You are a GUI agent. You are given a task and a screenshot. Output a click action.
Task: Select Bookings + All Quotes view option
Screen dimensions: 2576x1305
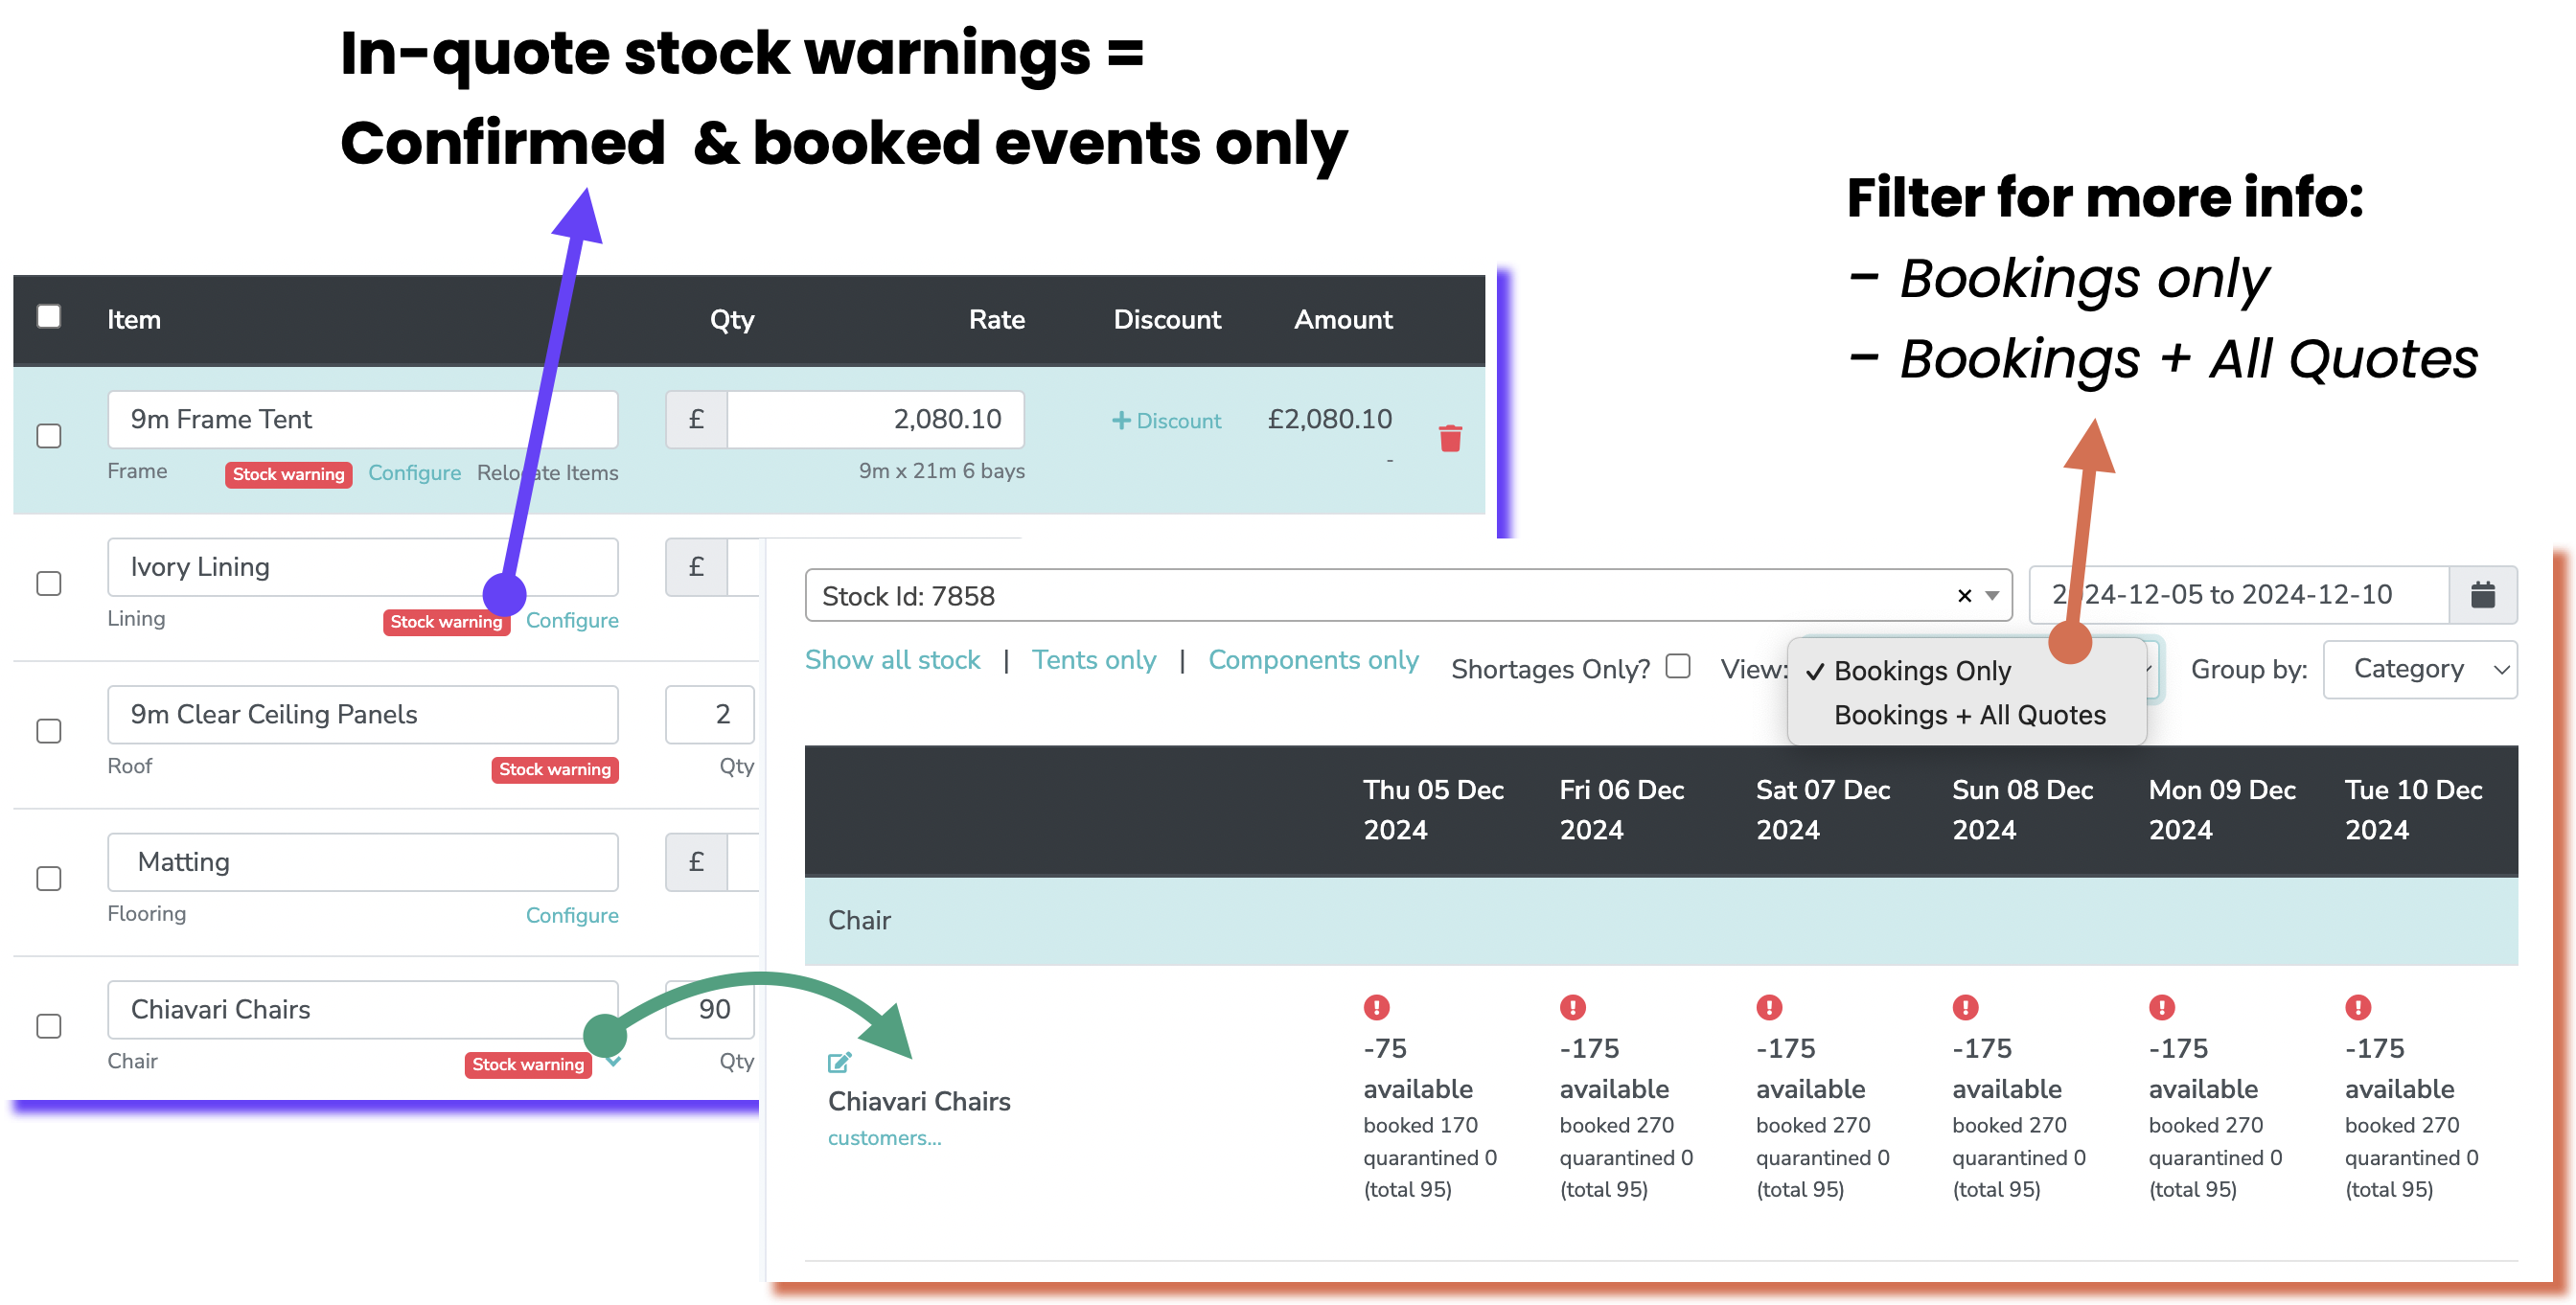1969,715
